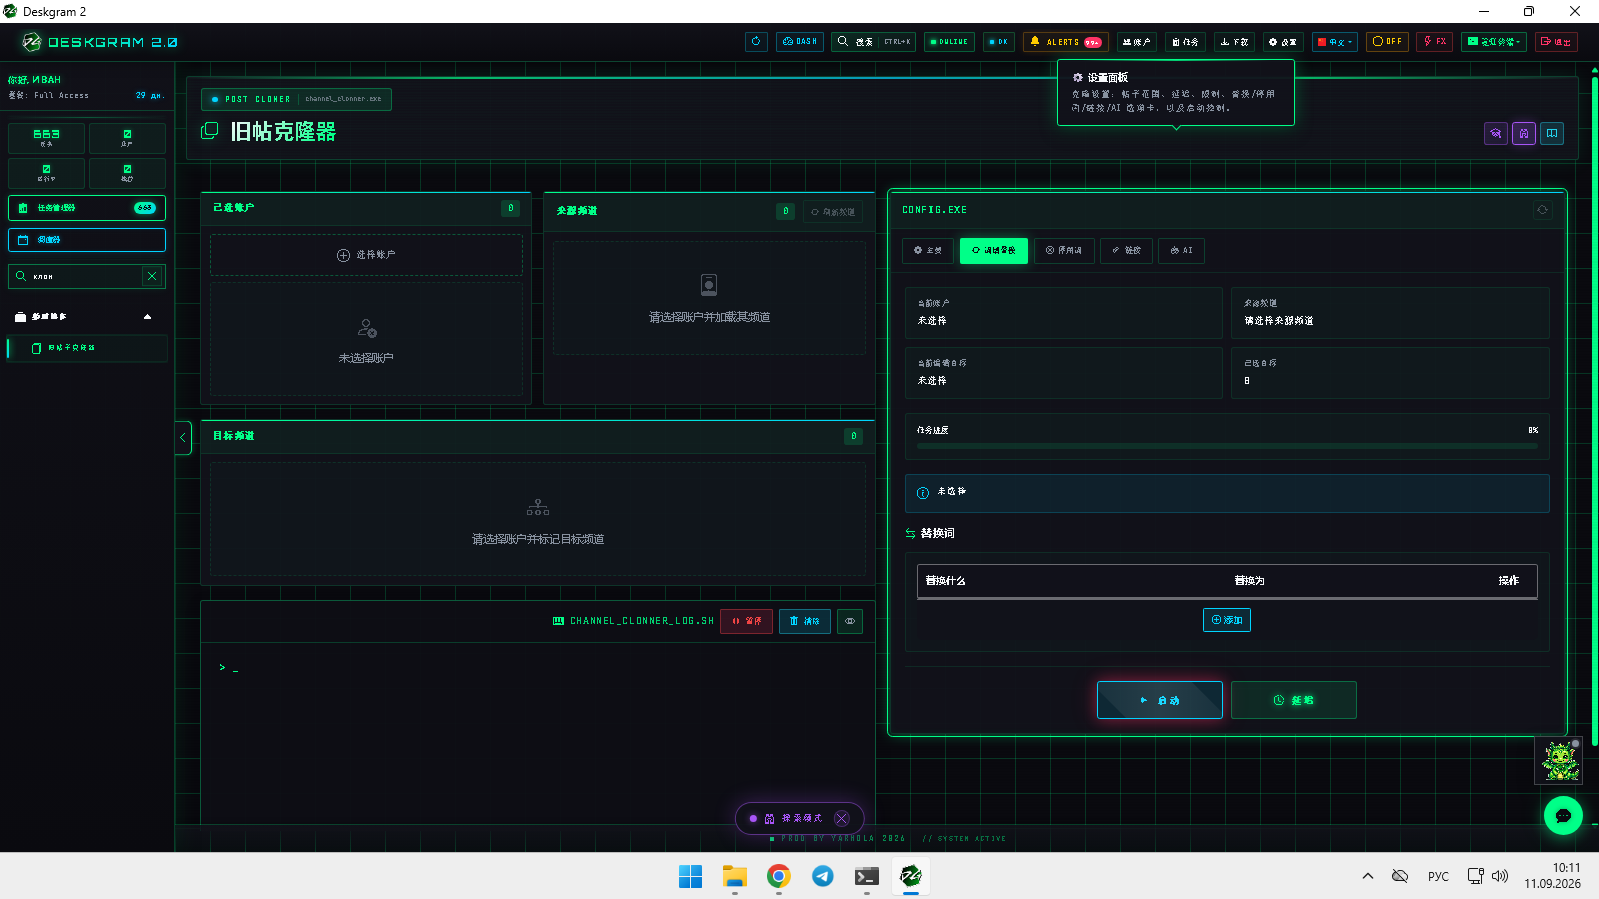Toggle log visibility eye icon
This screenshot has height=899, width=1599.
850,621
